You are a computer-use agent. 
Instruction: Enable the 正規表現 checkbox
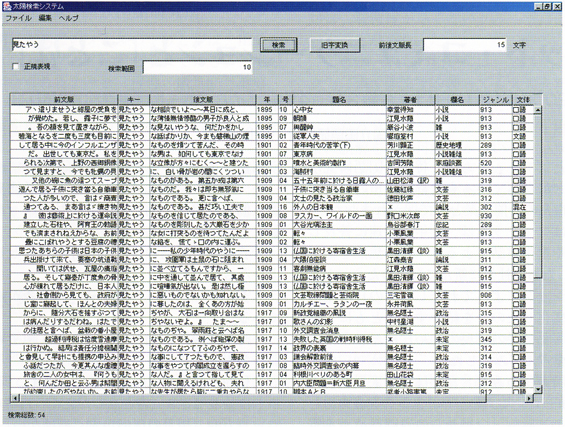tap(15, 66)
